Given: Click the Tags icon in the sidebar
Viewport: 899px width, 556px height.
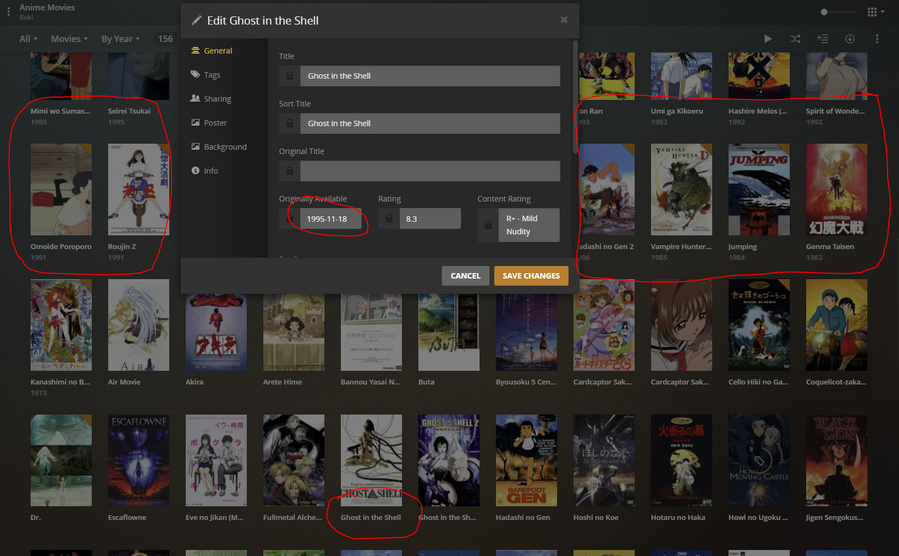Looking at the screenshot, I should [195, 74].
